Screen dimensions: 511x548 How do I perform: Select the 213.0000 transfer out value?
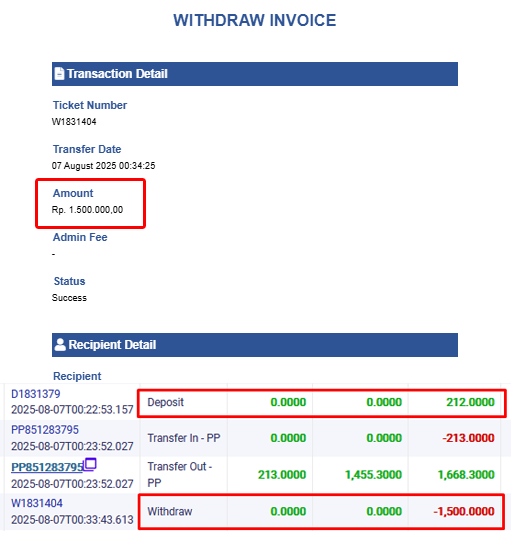point(282,475)
